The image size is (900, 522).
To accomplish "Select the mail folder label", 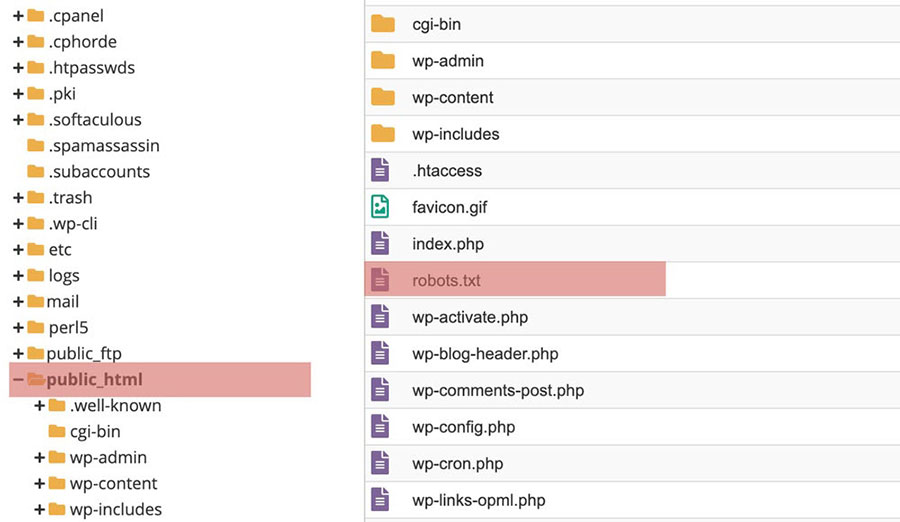I will click(x=63, y=301).
